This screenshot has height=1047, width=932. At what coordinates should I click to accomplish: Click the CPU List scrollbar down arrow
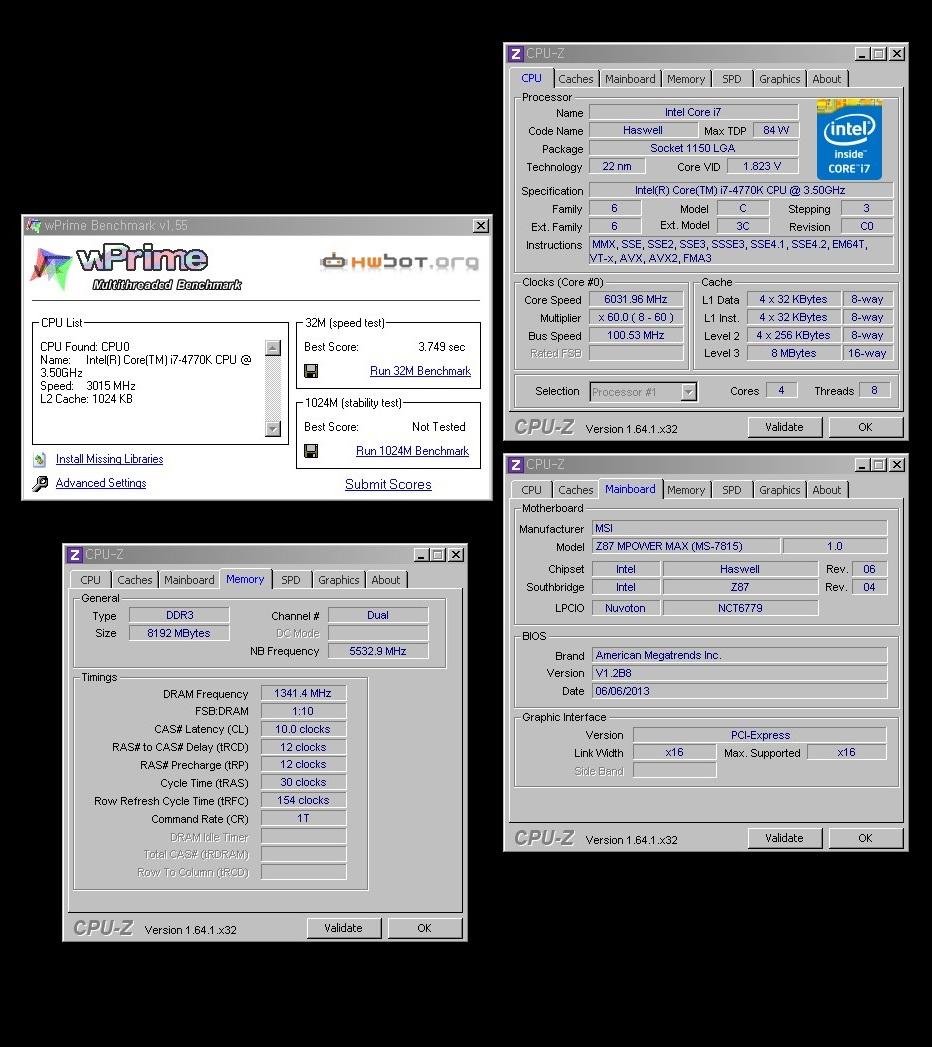click(x=272, y=429)
